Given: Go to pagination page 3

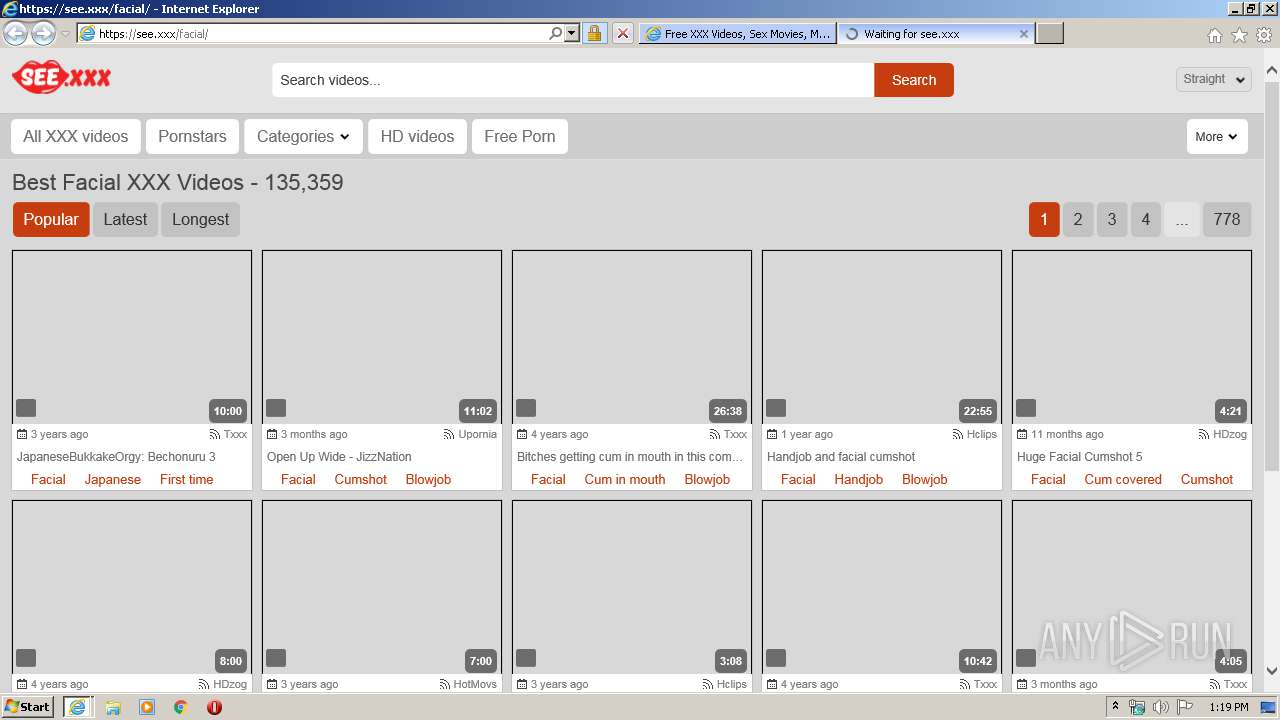Looking at the screenshot, I should [1112, 219].
